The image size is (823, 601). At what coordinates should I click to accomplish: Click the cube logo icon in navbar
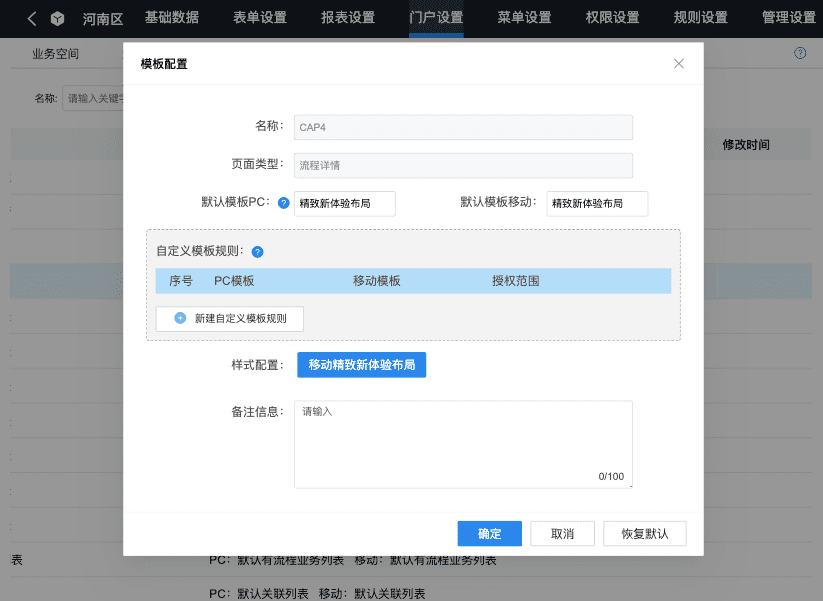tap(57, 19)
